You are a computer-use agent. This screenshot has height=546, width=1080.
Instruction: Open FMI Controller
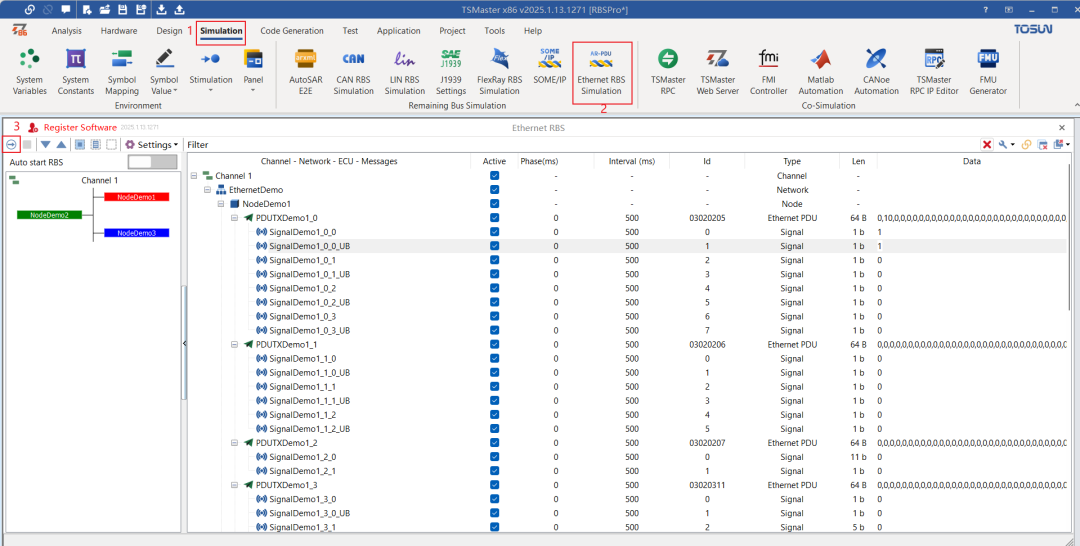tap(768, 72)
